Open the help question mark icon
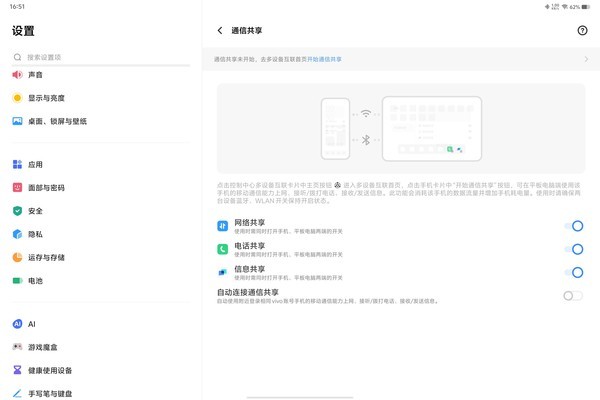Image resolution: width=600 pixels, height=400 pixels. tap(582, 31)
